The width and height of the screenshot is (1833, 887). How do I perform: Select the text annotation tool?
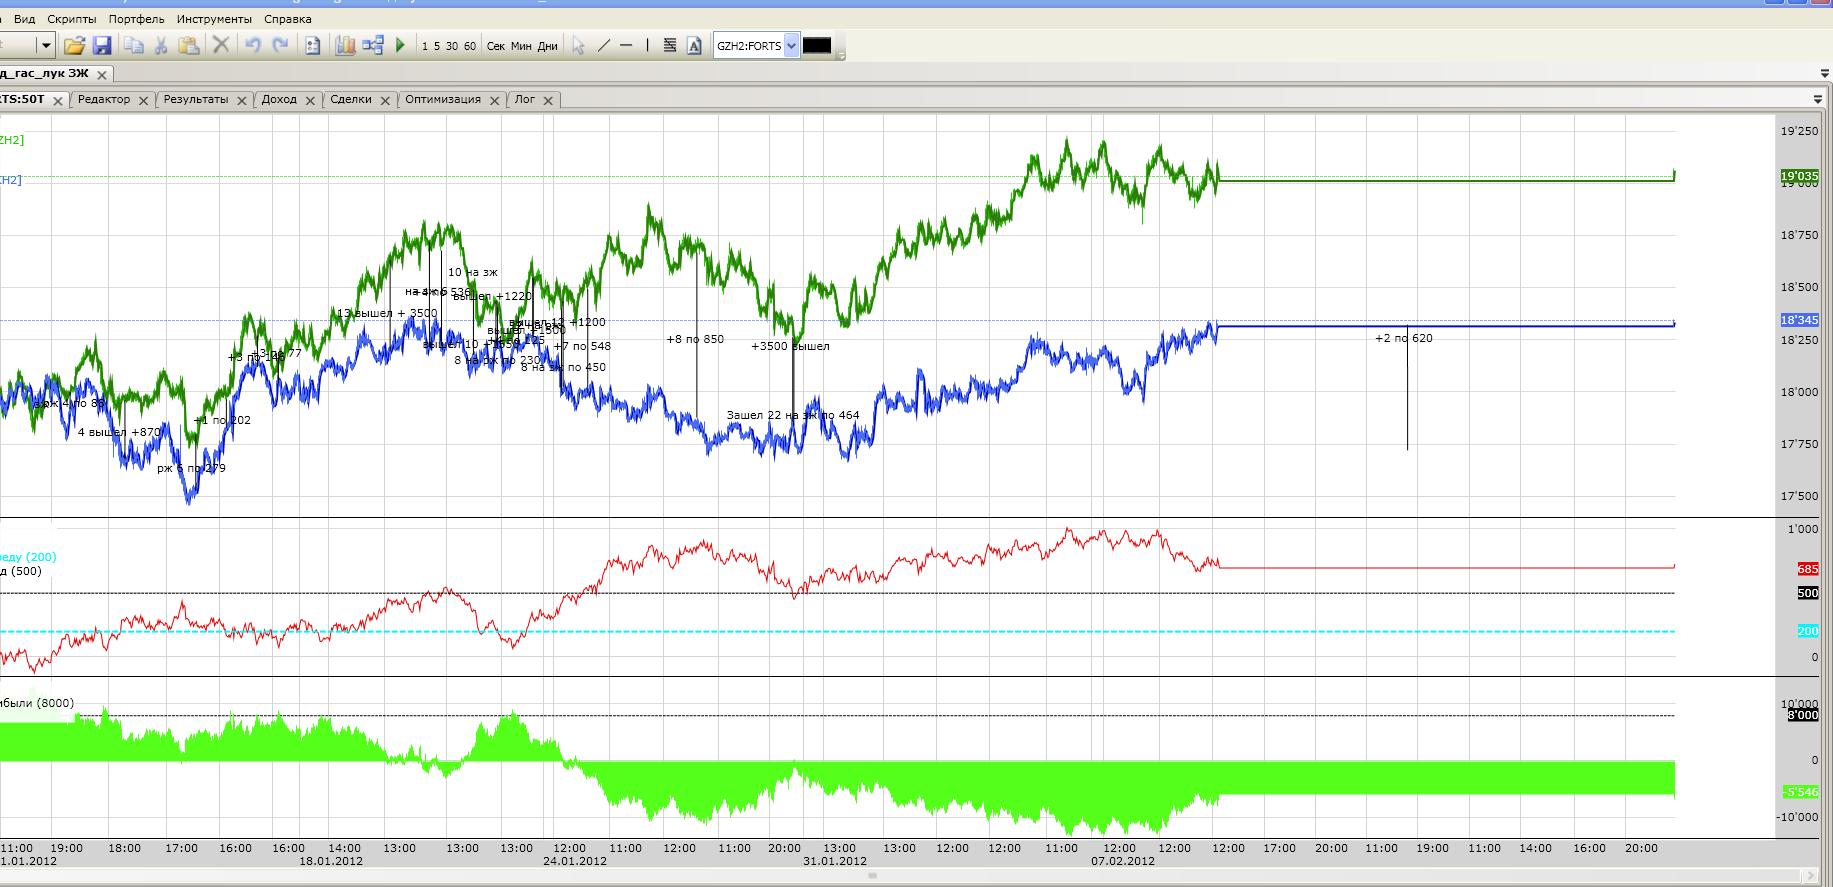694,45
